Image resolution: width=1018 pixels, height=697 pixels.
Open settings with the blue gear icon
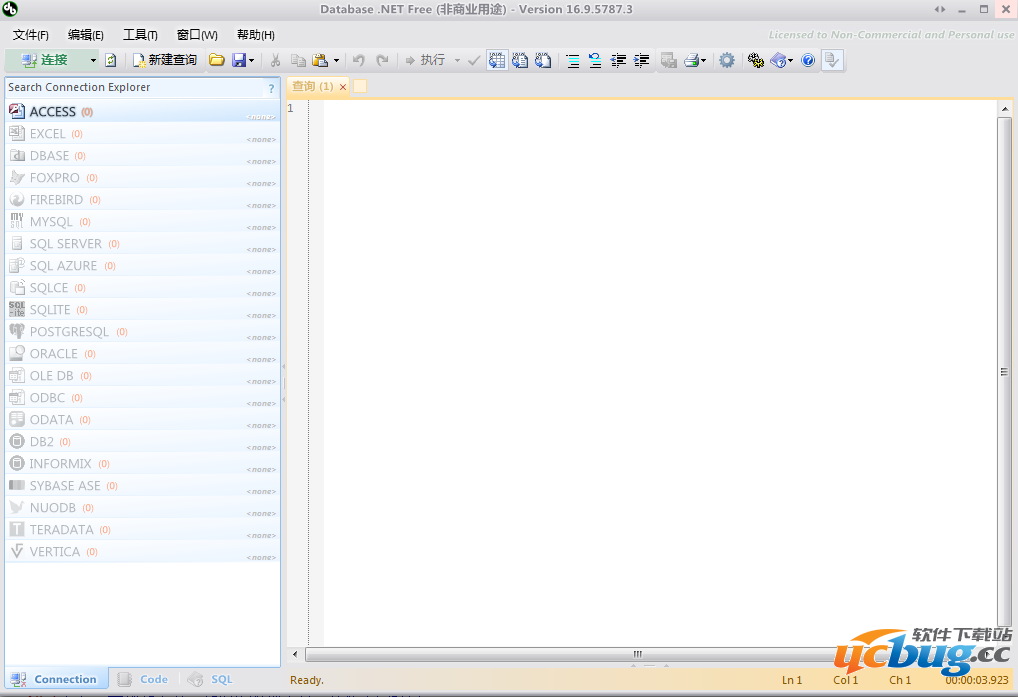click(x=726, y=60)
